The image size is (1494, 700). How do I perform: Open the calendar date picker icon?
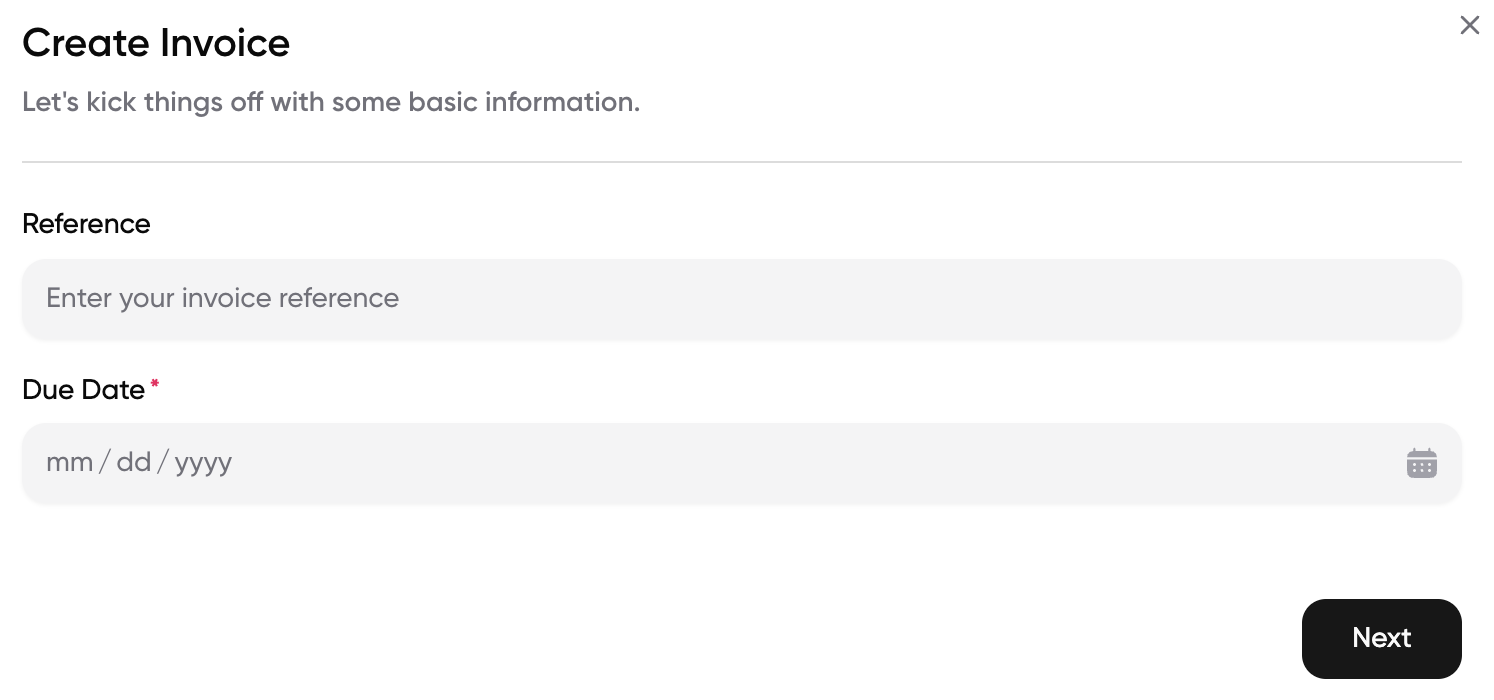click(1421, 463)
